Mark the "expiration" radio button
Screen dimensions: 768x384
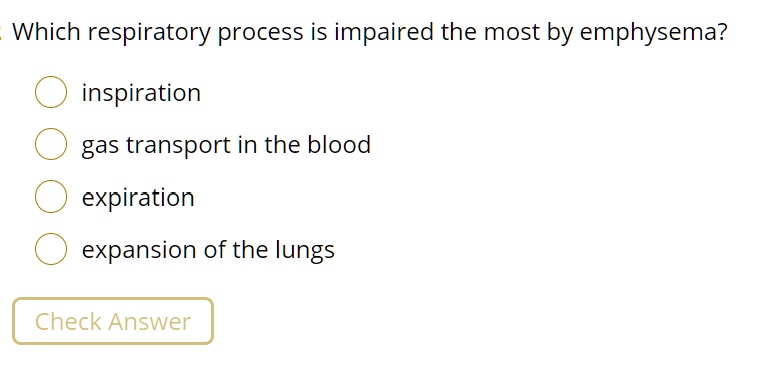point(51,196)
